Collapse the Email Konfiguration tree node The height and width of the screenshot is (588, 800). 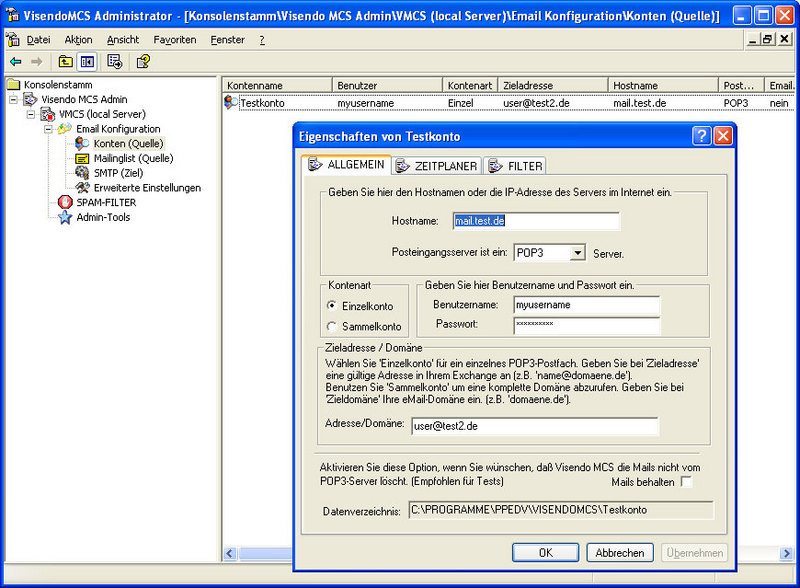pyautogui.click(x=48, y=129)
